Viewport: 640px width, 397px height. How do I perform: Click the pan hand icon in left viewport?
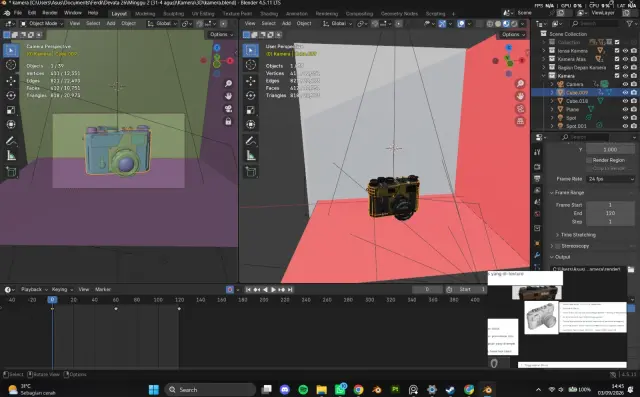click(228, 96)
